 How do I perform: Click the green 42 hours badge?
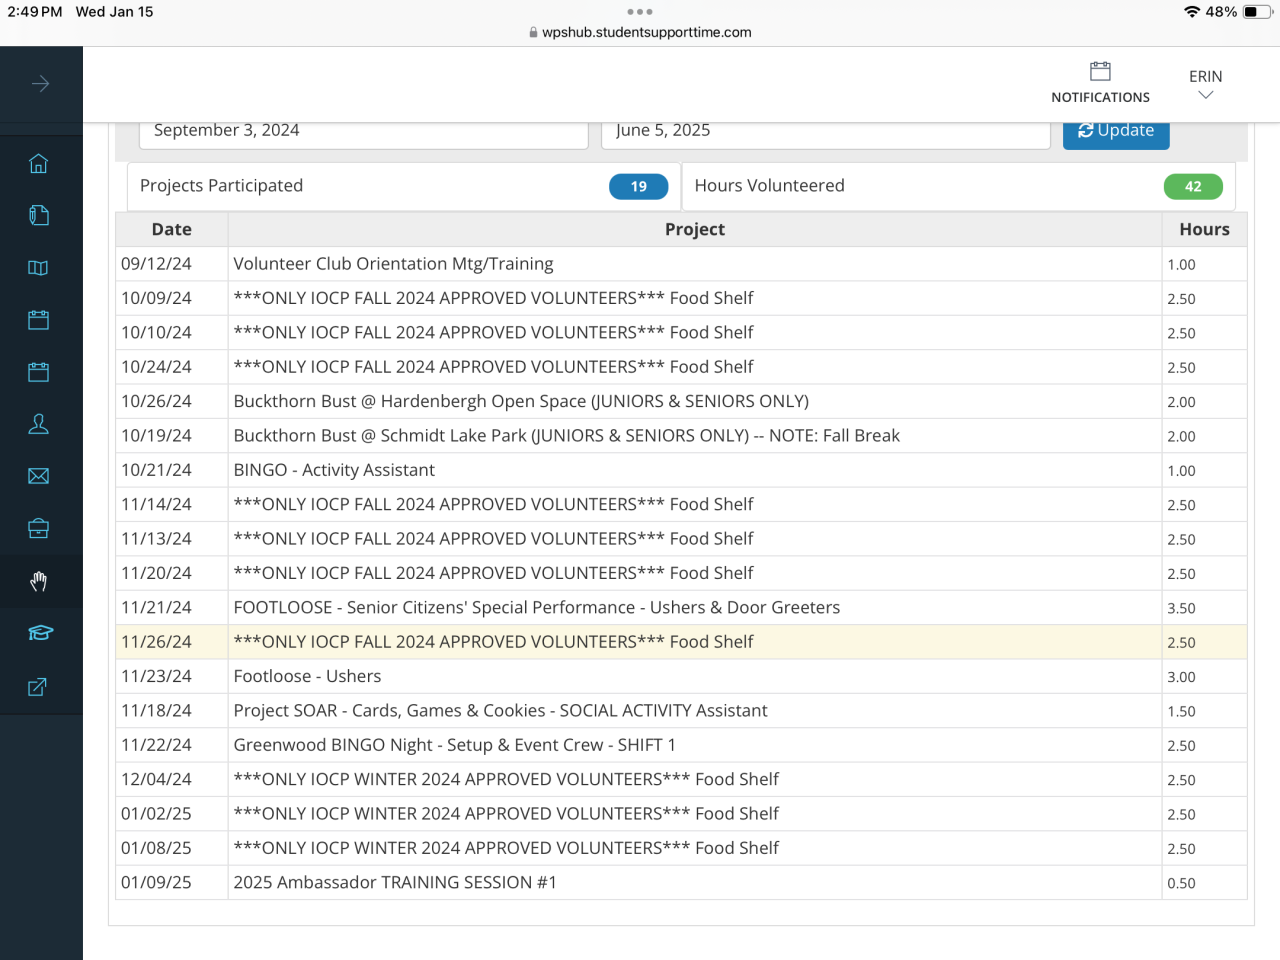tap(1193, 186)
